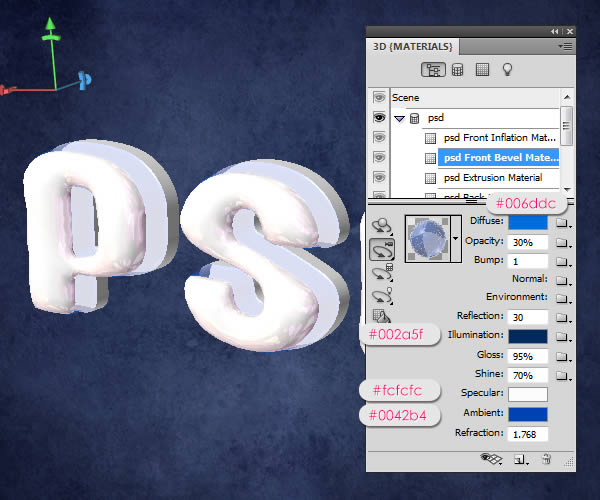Toggle the Scene row visibility eye
Screen dimensions: 600x500
[379, 98]
